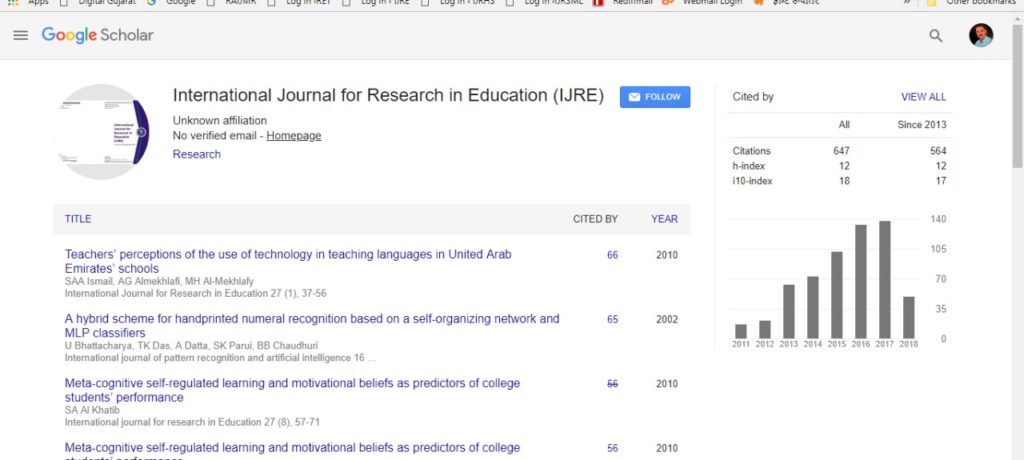
Task: Click the 2015 bar in the citations chart
Action: (x=837, y=295)
